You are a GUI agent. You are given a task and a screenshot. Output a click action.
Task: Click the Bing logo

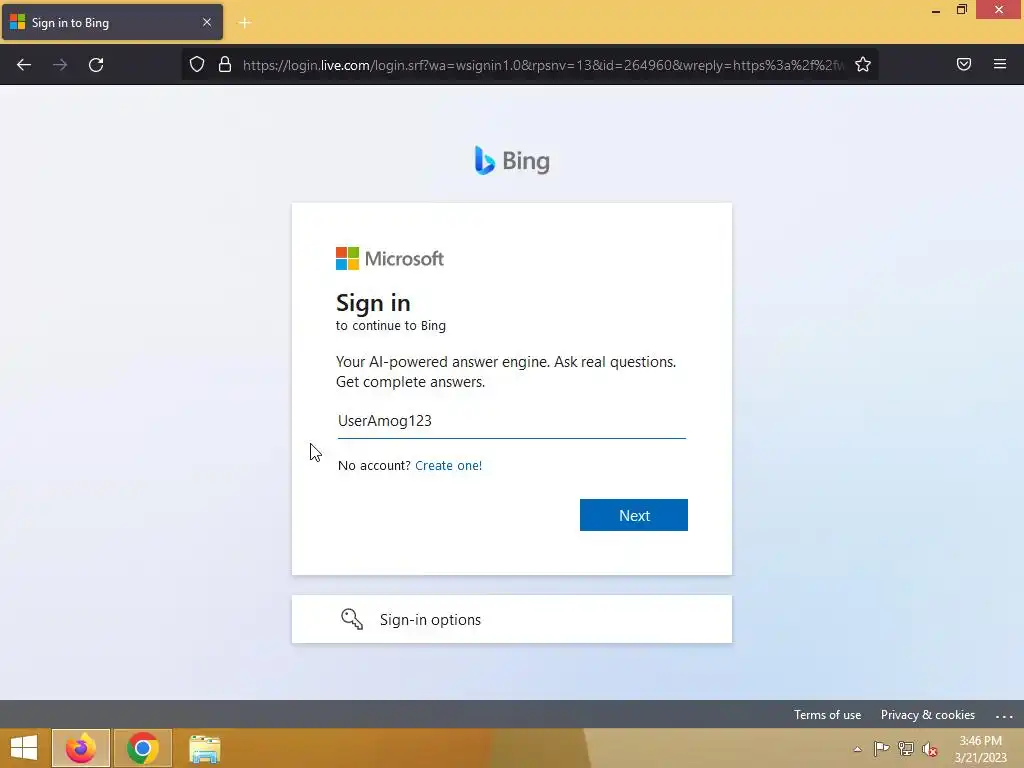[512, 161]
